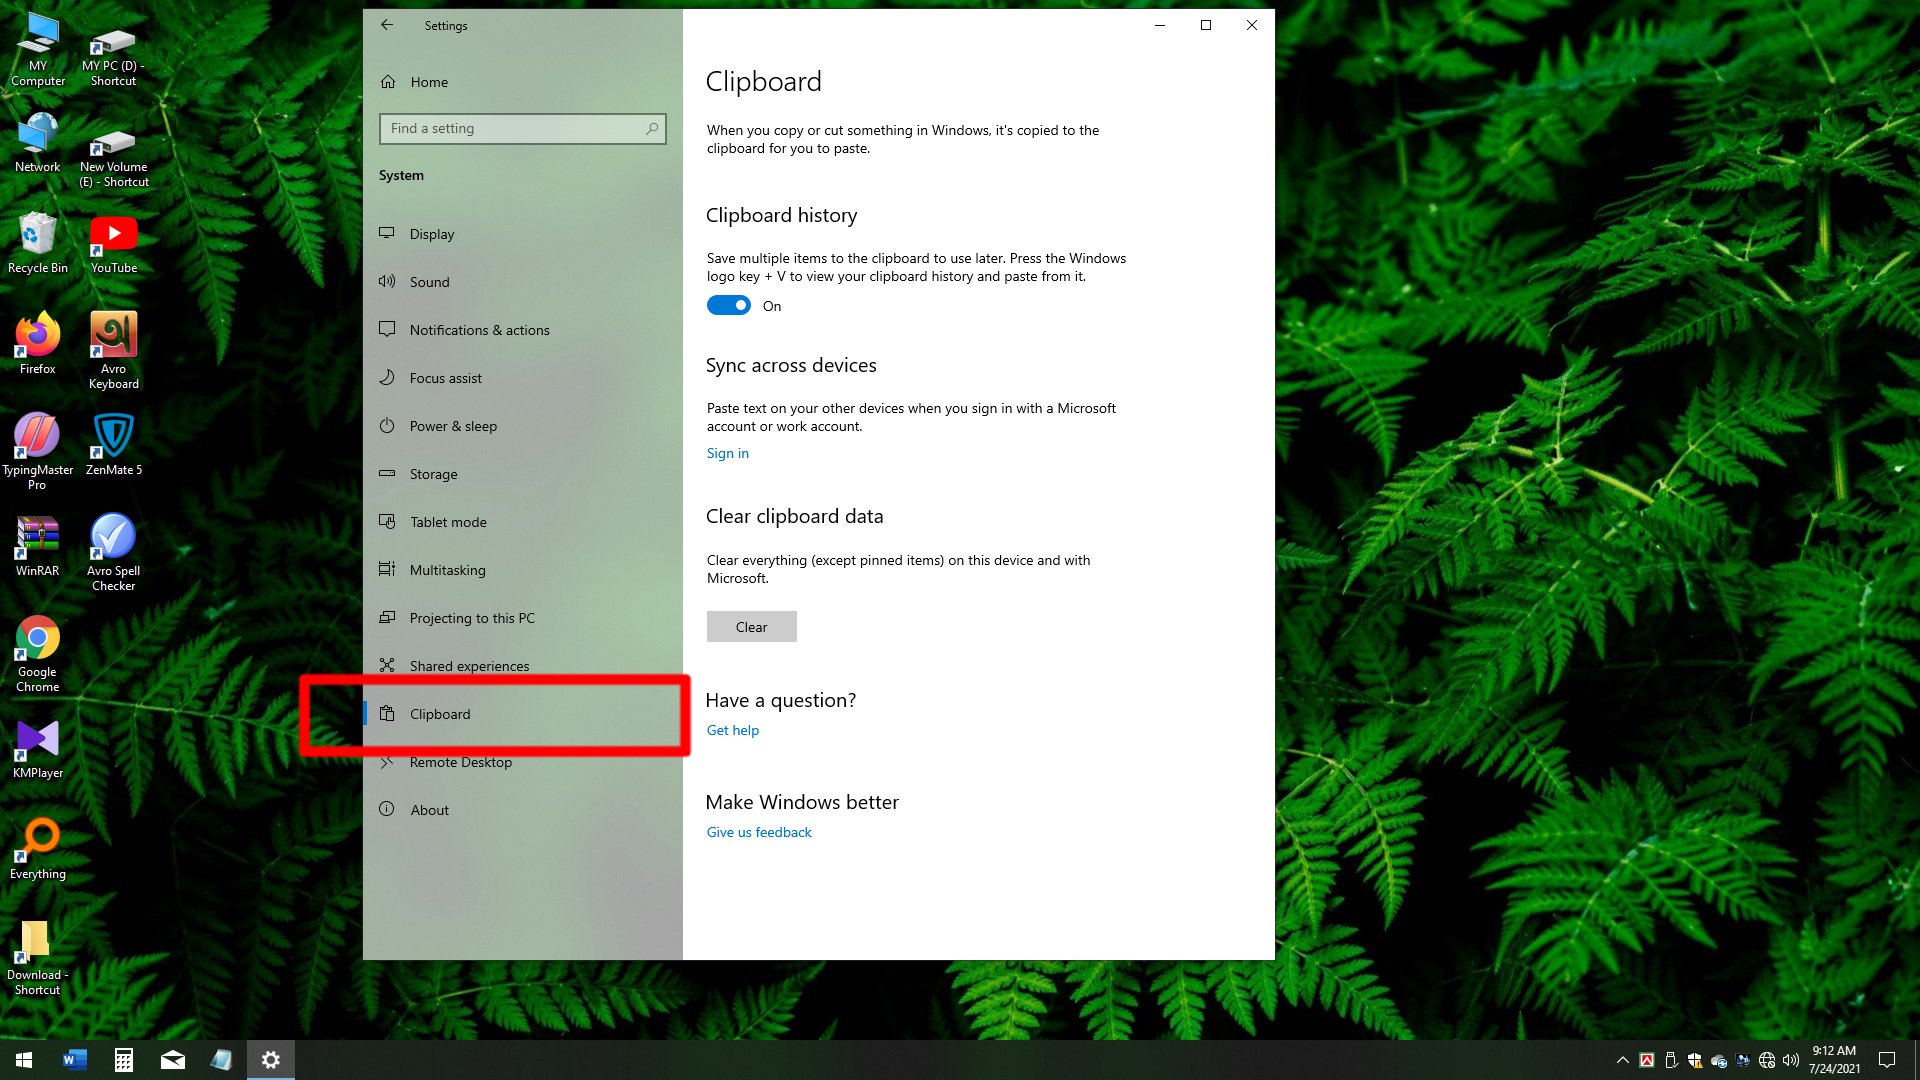
Task: Open the Get help link
Action: [x=732, y=730]
